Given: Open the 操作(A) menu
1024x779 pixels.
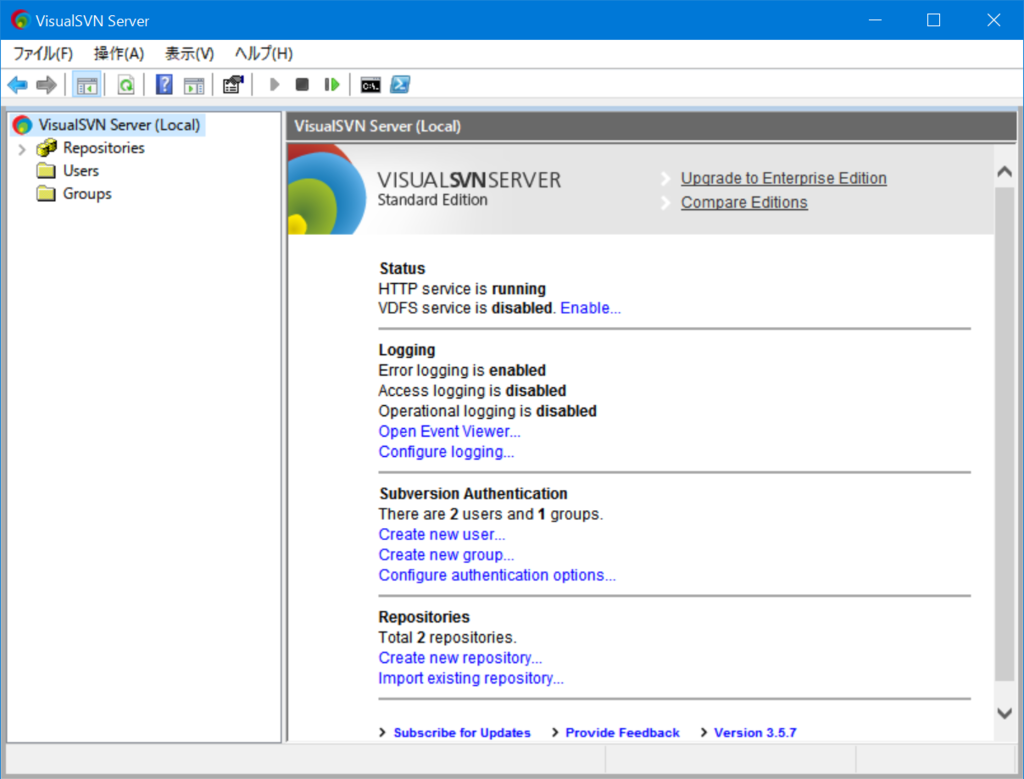Looking at the screenshot, I should [x=119, y=54].
